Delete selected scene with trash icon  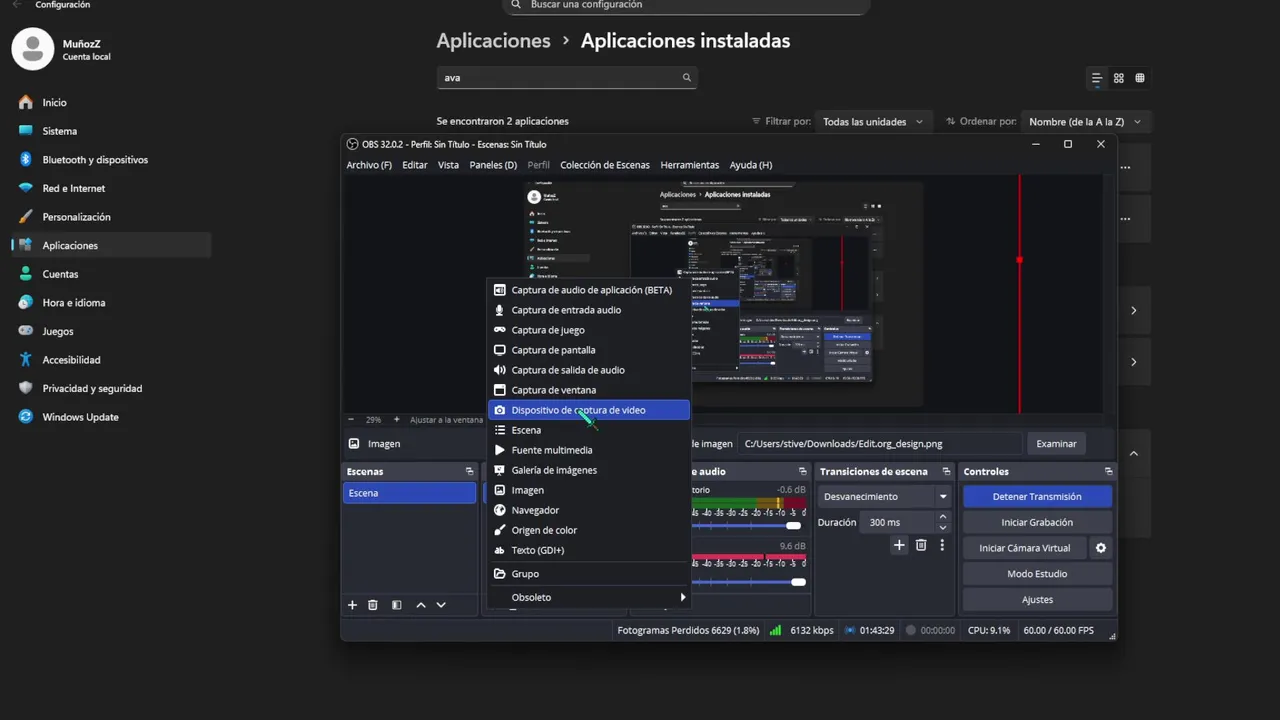coord(373,605)
